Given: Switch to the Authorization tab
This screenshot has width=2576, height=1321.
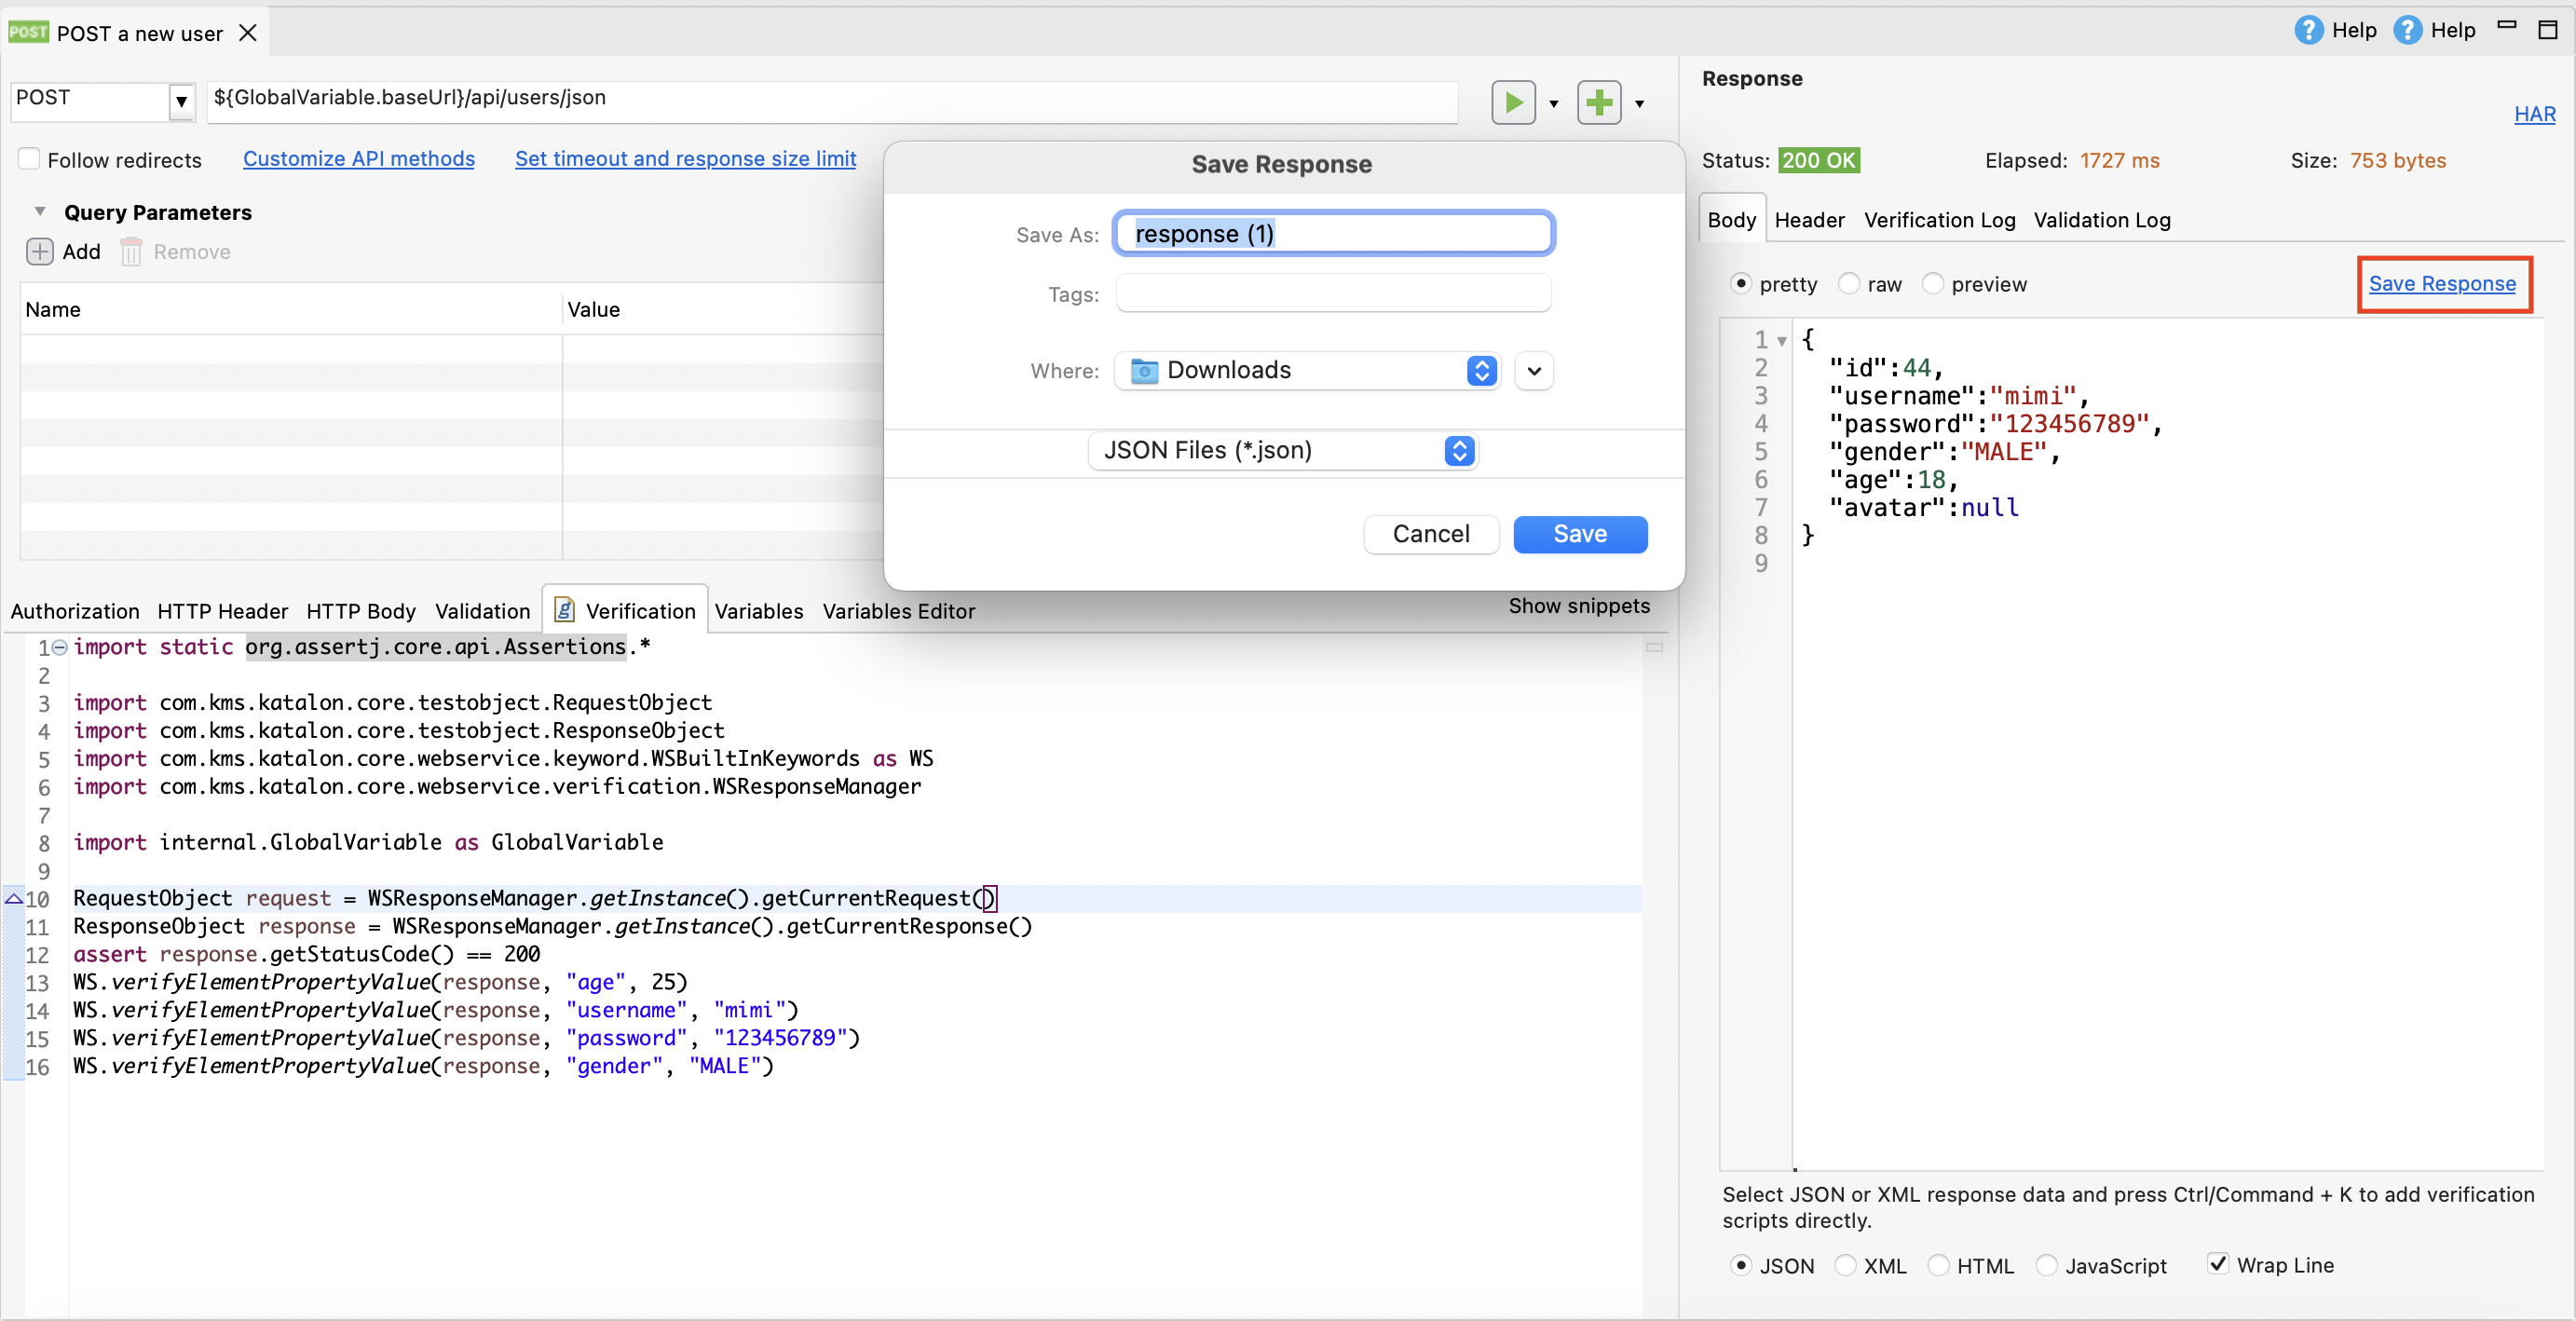Looking at the screenshot, I should (x=75, y=611).
